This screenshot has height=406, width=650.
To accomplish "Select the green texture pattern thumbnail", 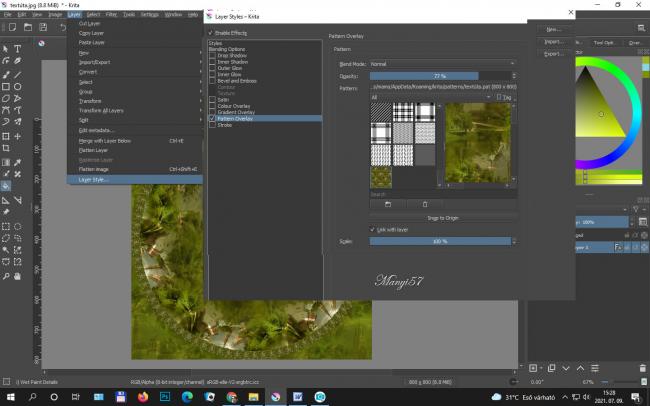I will point(381,176).
